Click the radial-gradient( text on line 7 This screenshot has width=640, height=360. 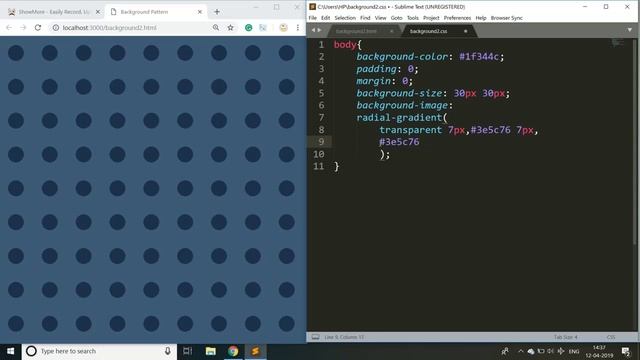(402, 118)
